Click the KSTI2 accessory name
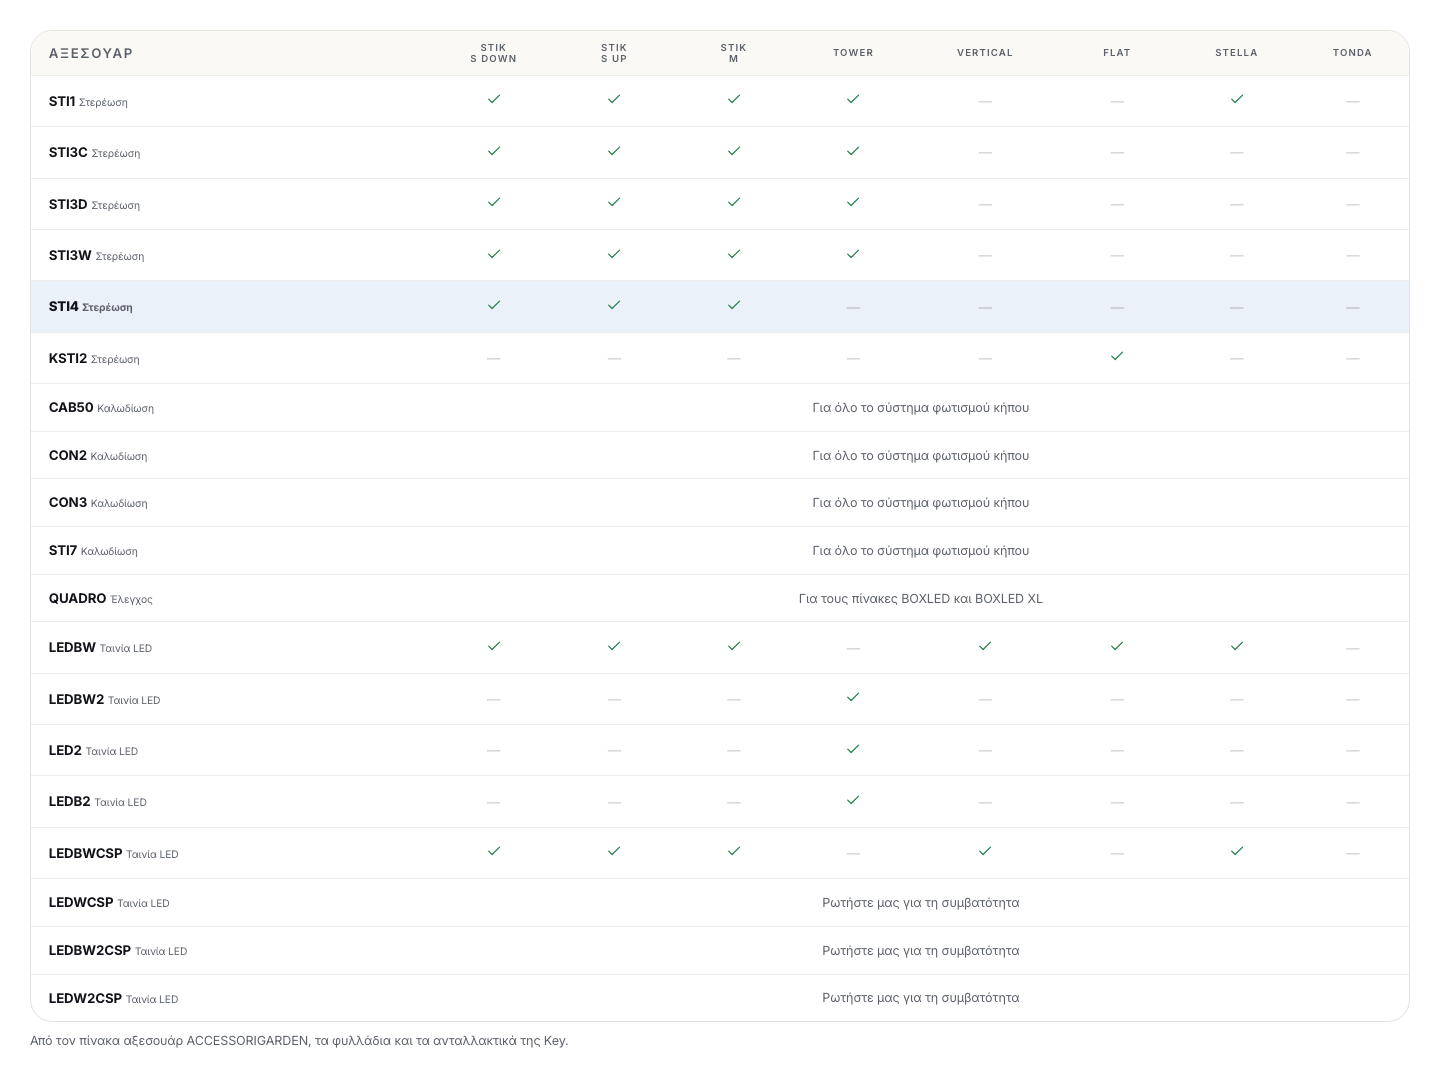1440x1080 pixels. pos(68,358)
